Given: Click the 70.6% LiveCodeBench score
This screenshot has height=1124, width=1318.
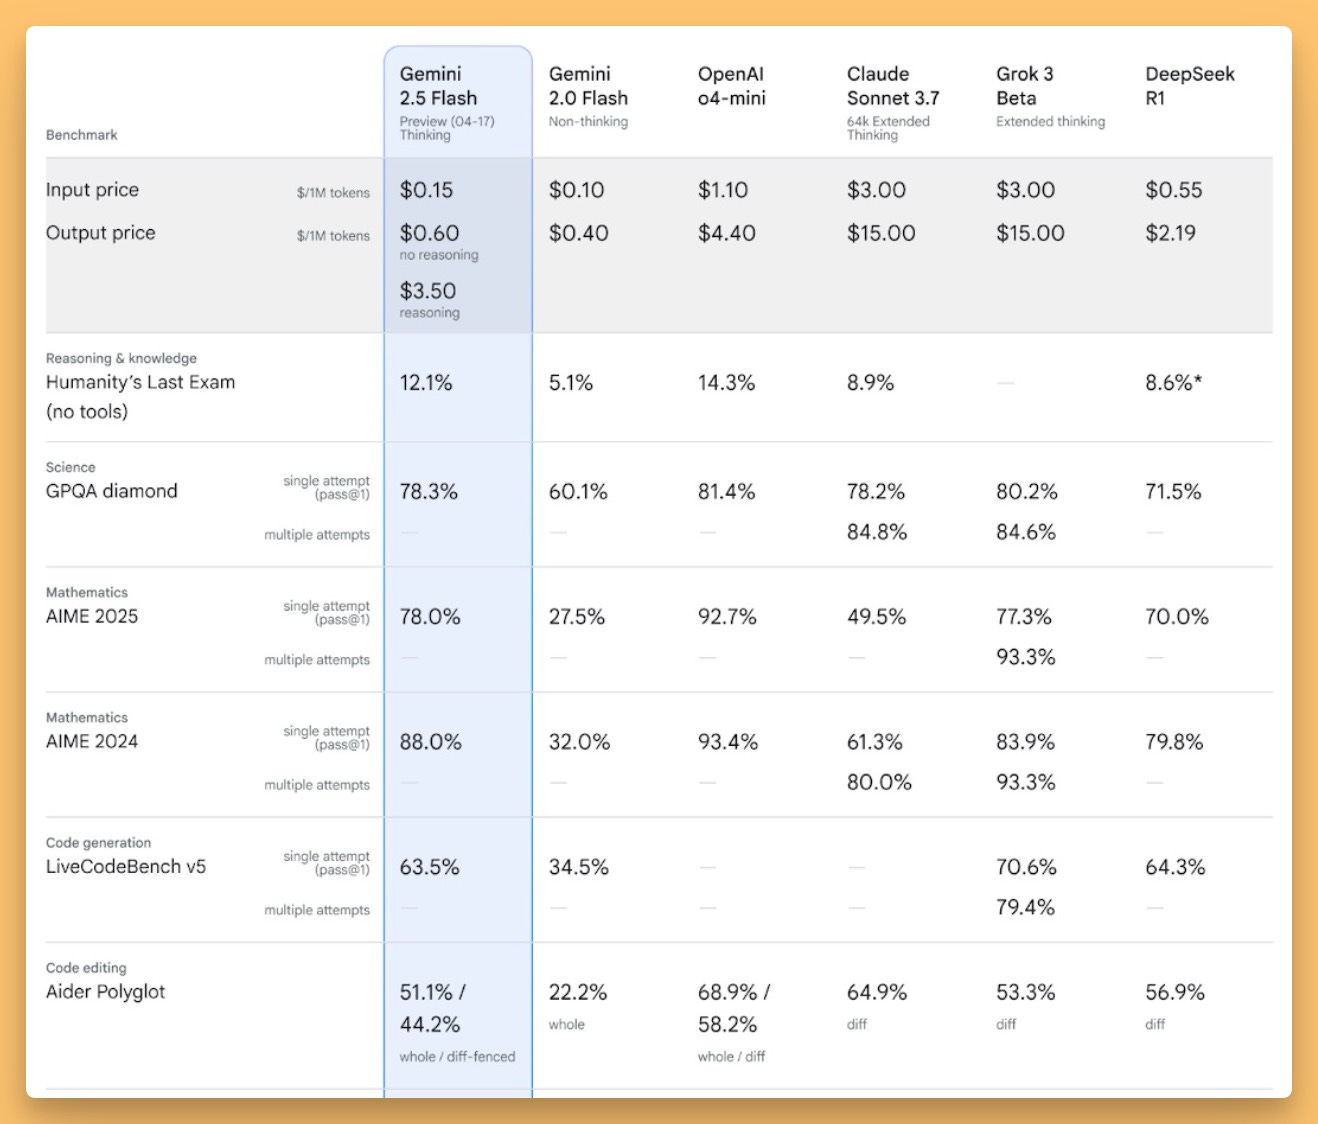Looking at the screenshot, I should (1026, 867).
